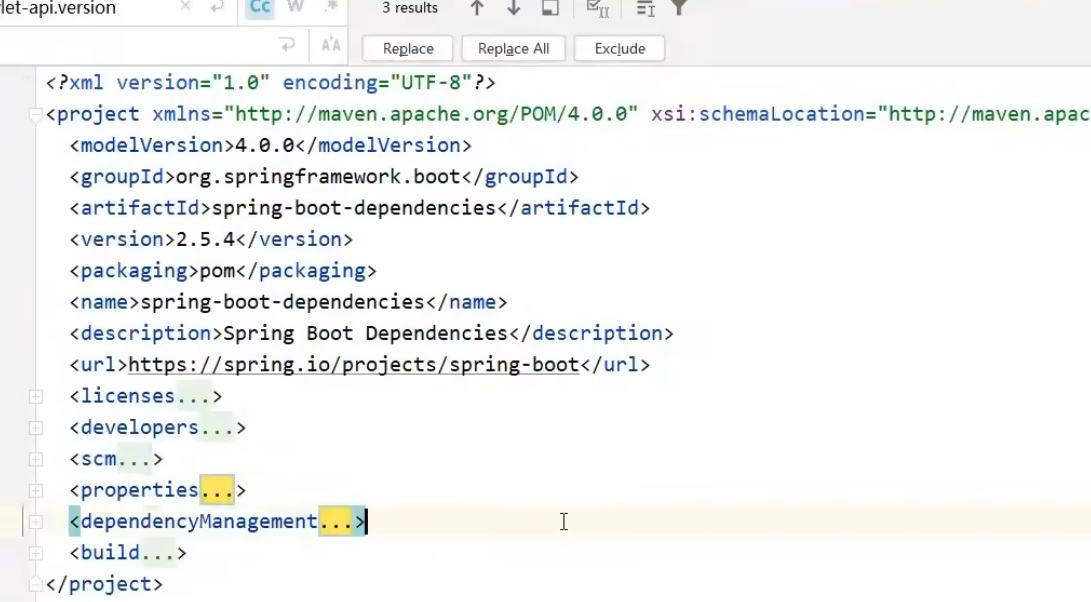Expand the dependencyManagement fold region
Viewport: 1091px width, 602px height.
click(35, 522)
